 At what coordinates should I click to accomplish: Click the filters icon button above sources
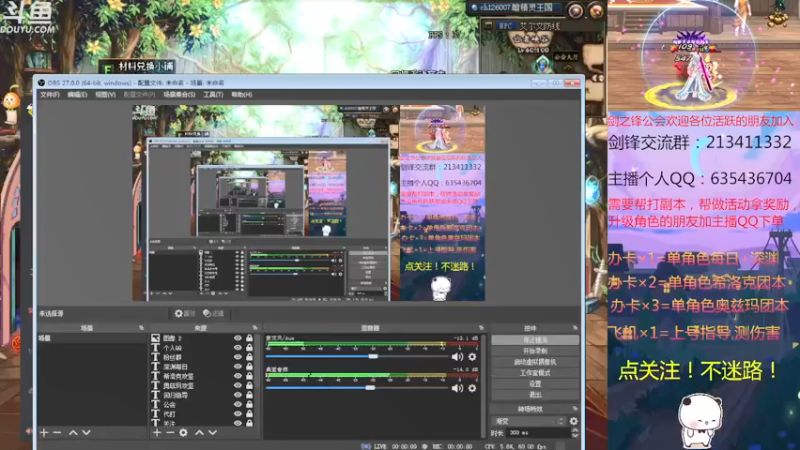[213, 313]
